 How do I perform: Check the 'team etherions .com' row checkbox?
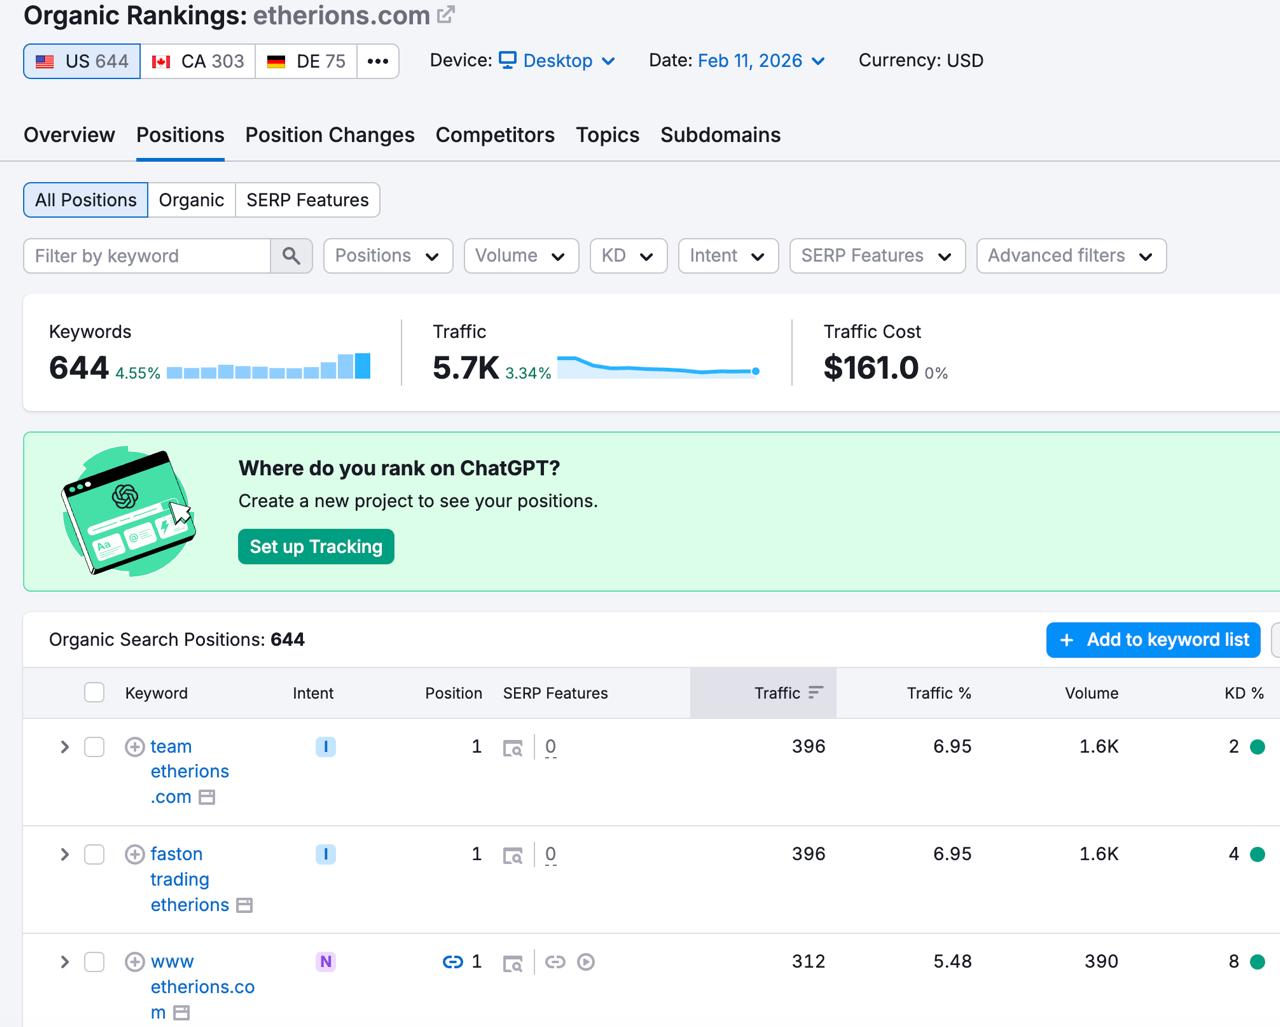(94, 747)
